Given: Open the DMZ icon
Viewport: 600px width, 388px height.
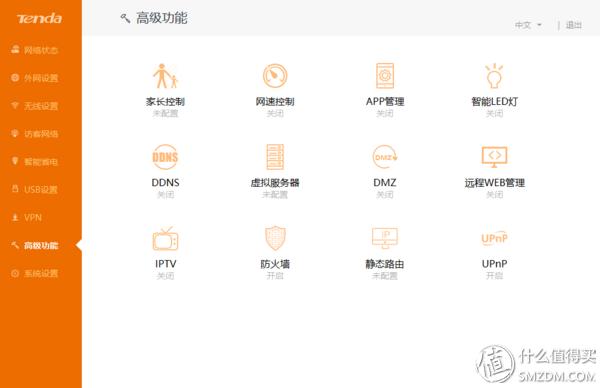Looking at the screenshot, I should pyautogui.click(x=385, y=157).
